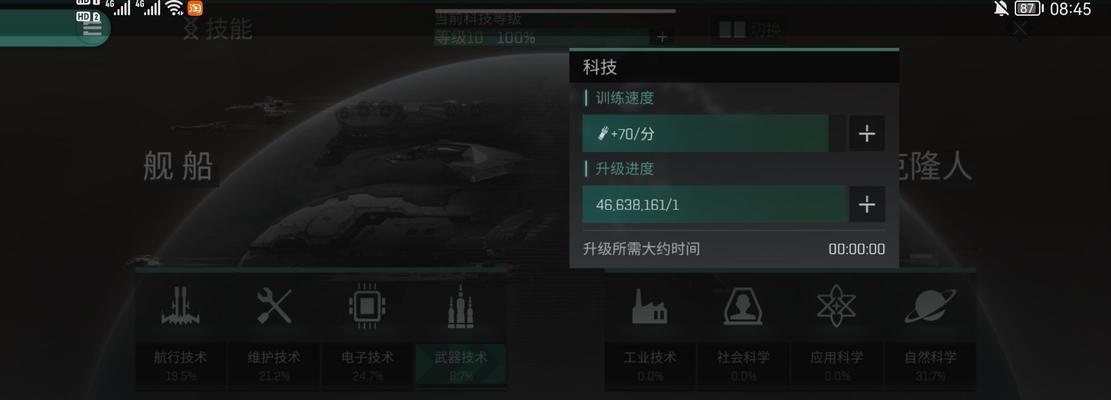Select the 武器技术 missiles icon

click(x=461, y=307)
